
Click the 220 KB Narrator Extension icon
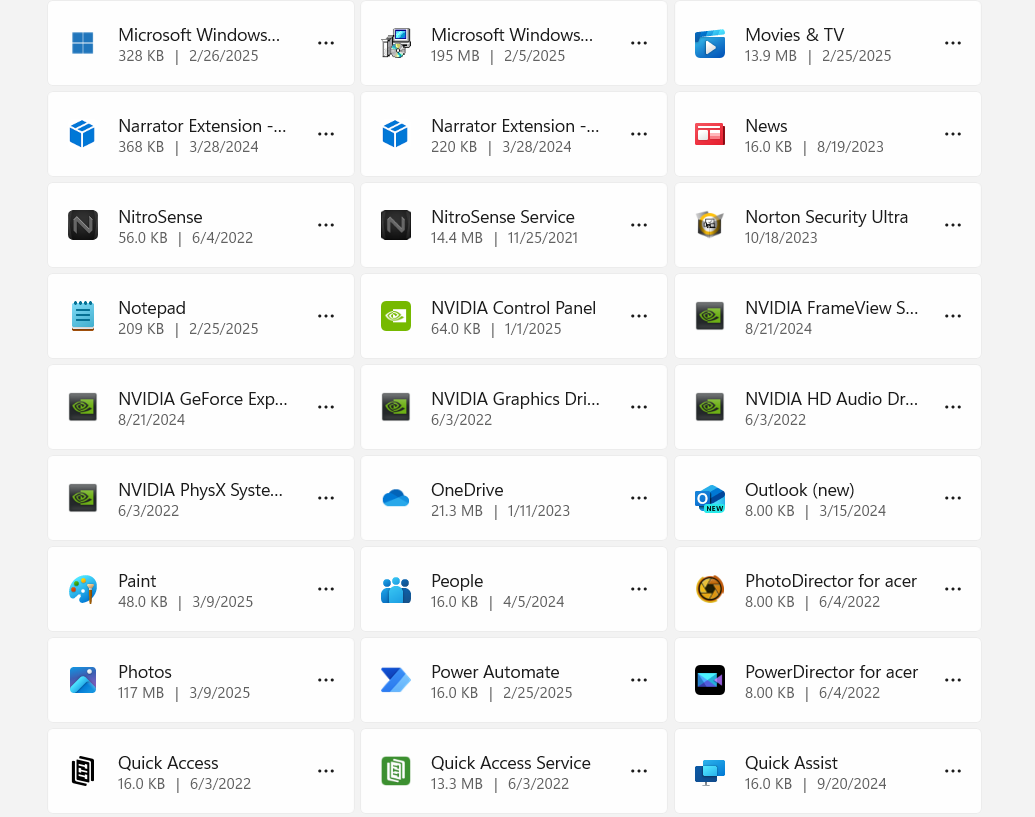click(x=395, y=134)
